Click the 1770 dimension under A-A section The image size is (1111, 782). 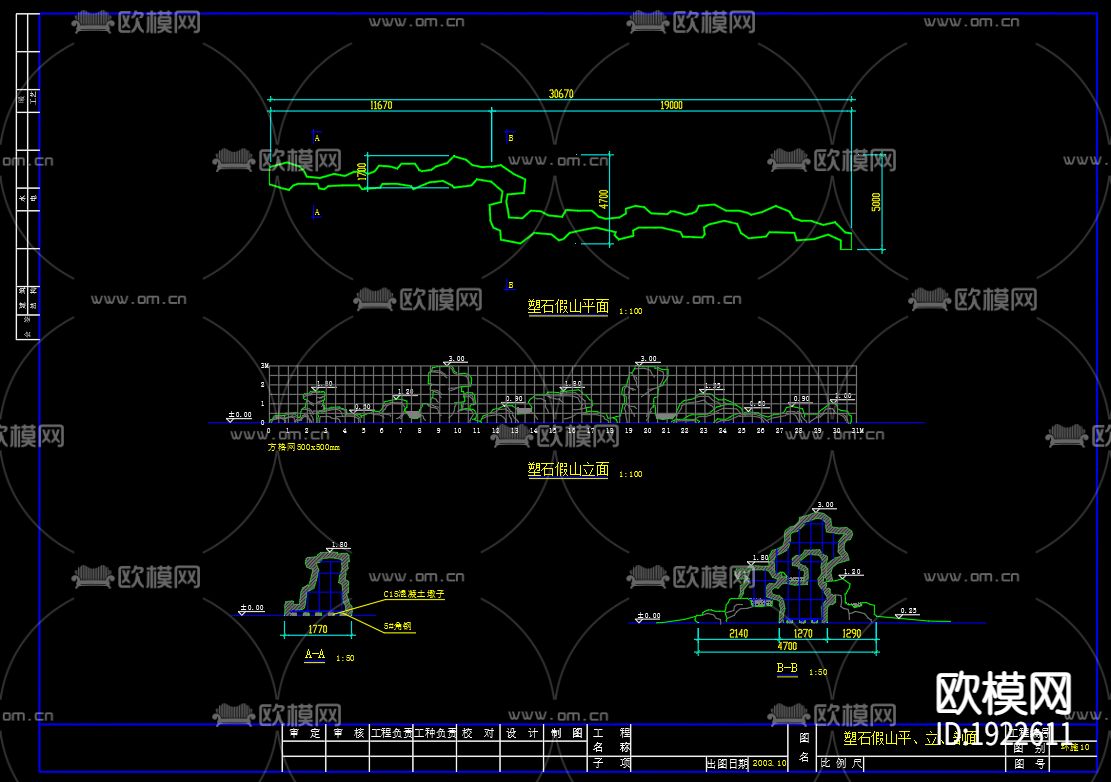point(317,630)
